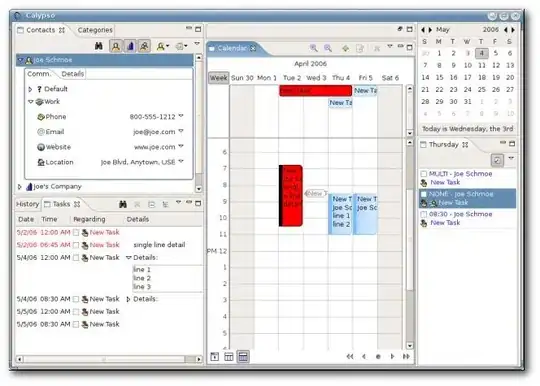
Task: Open the History tab
Action: pos(28,204)
